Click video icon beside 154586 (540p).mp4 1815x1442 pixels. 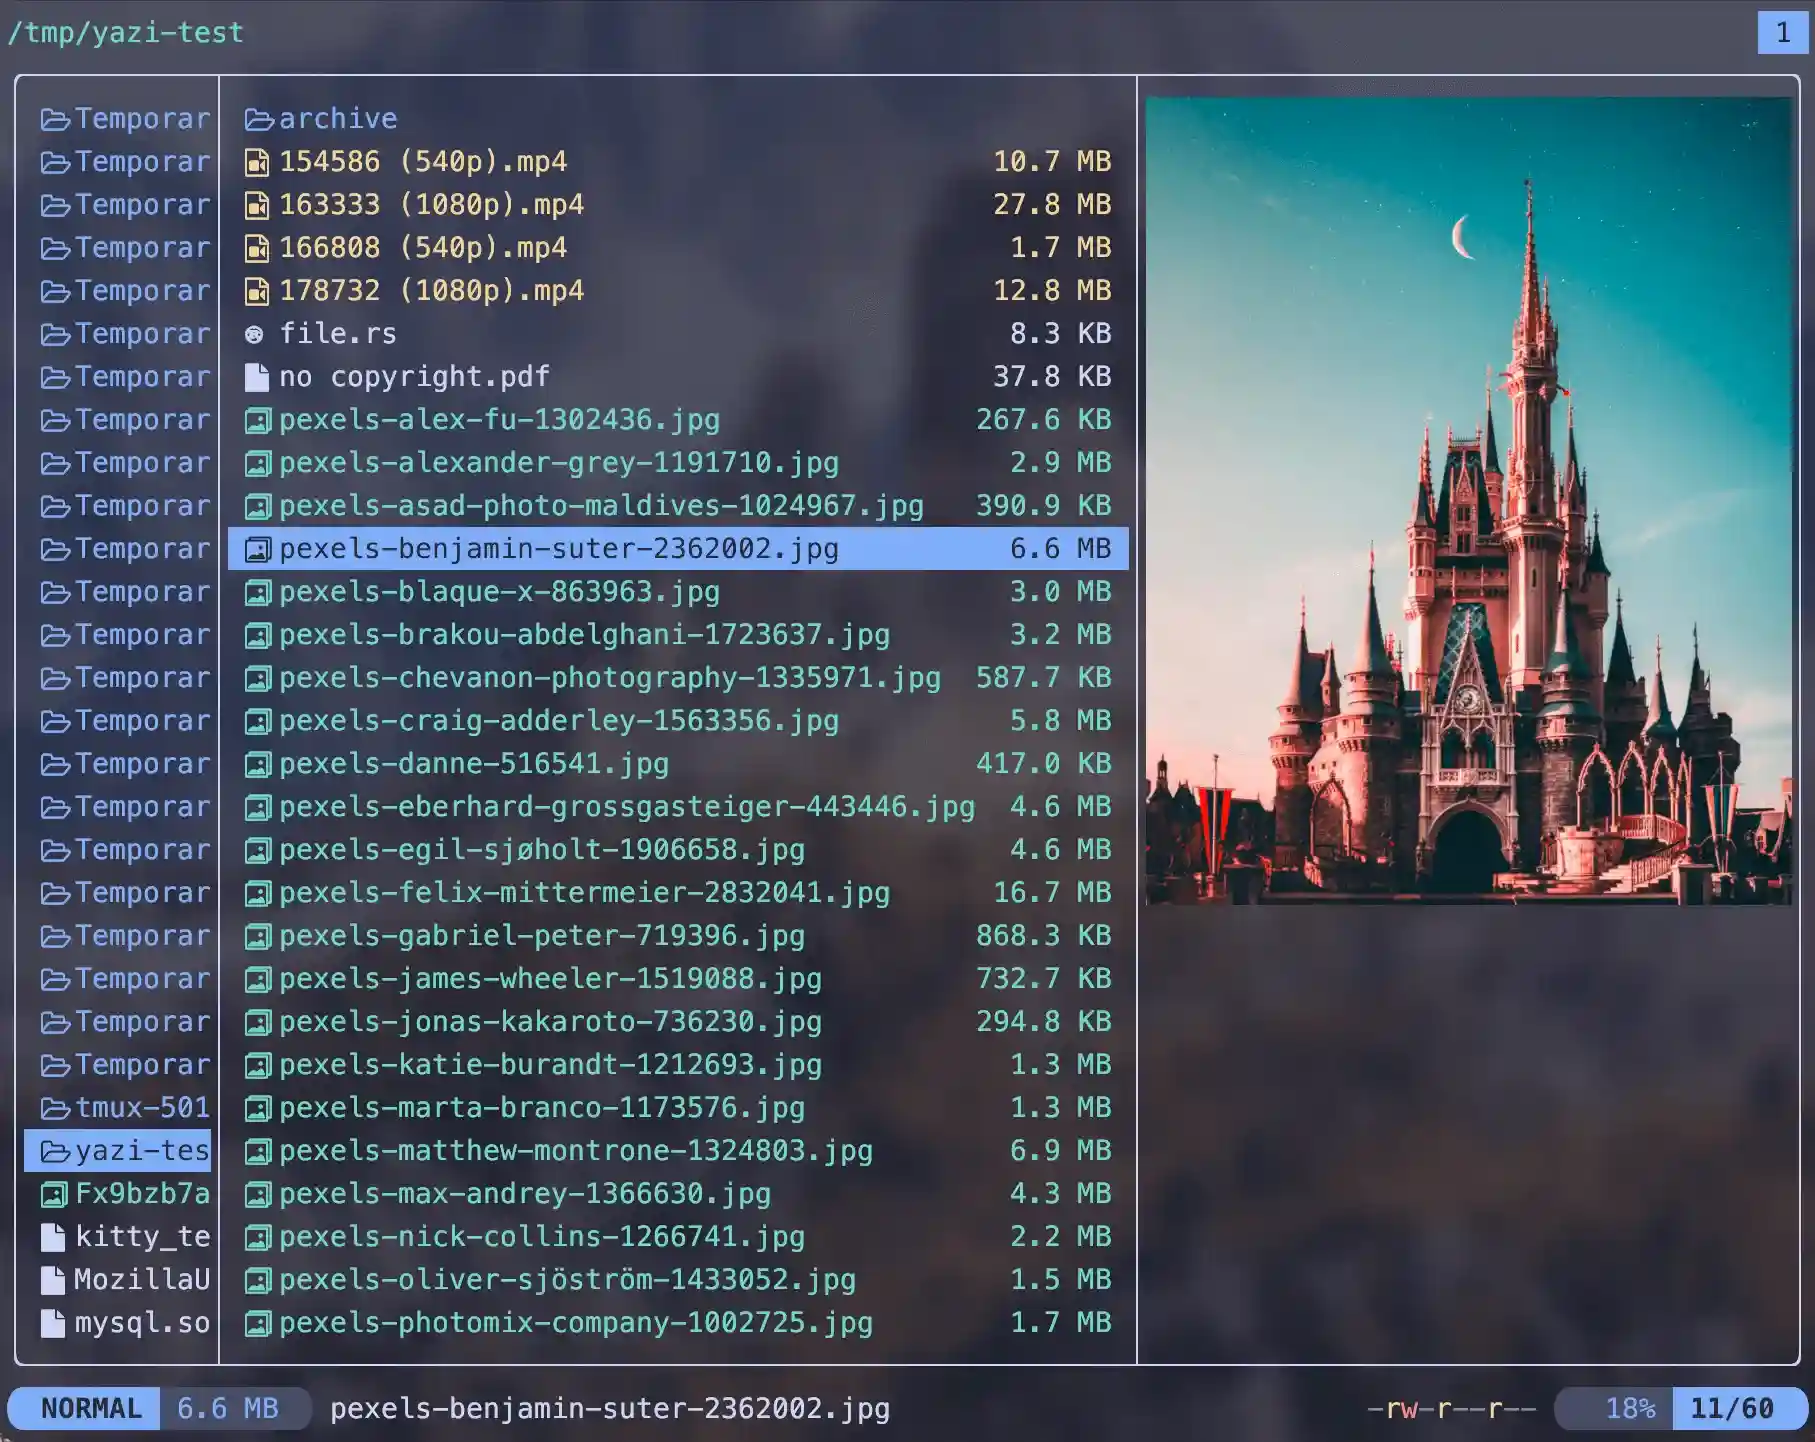click(257, 162)
